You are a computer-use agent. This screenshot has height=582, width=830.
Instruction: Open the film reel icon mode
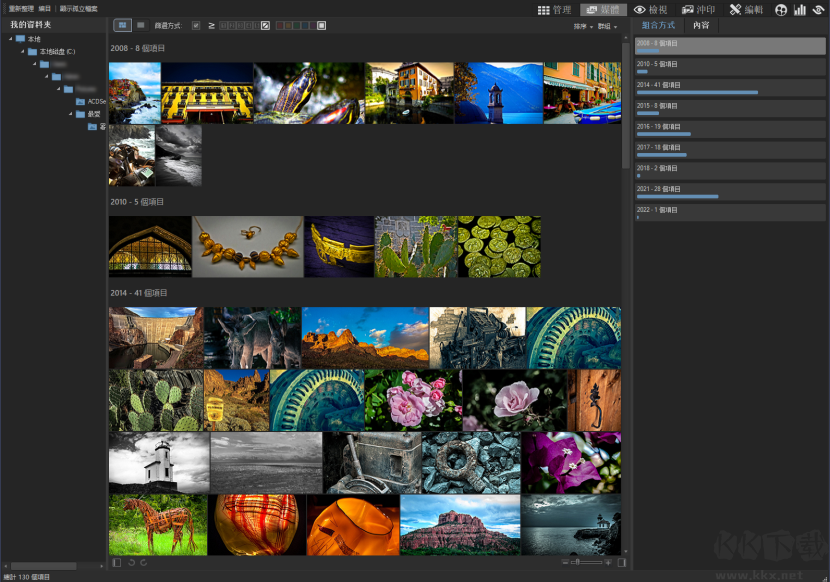coord(780,9)
